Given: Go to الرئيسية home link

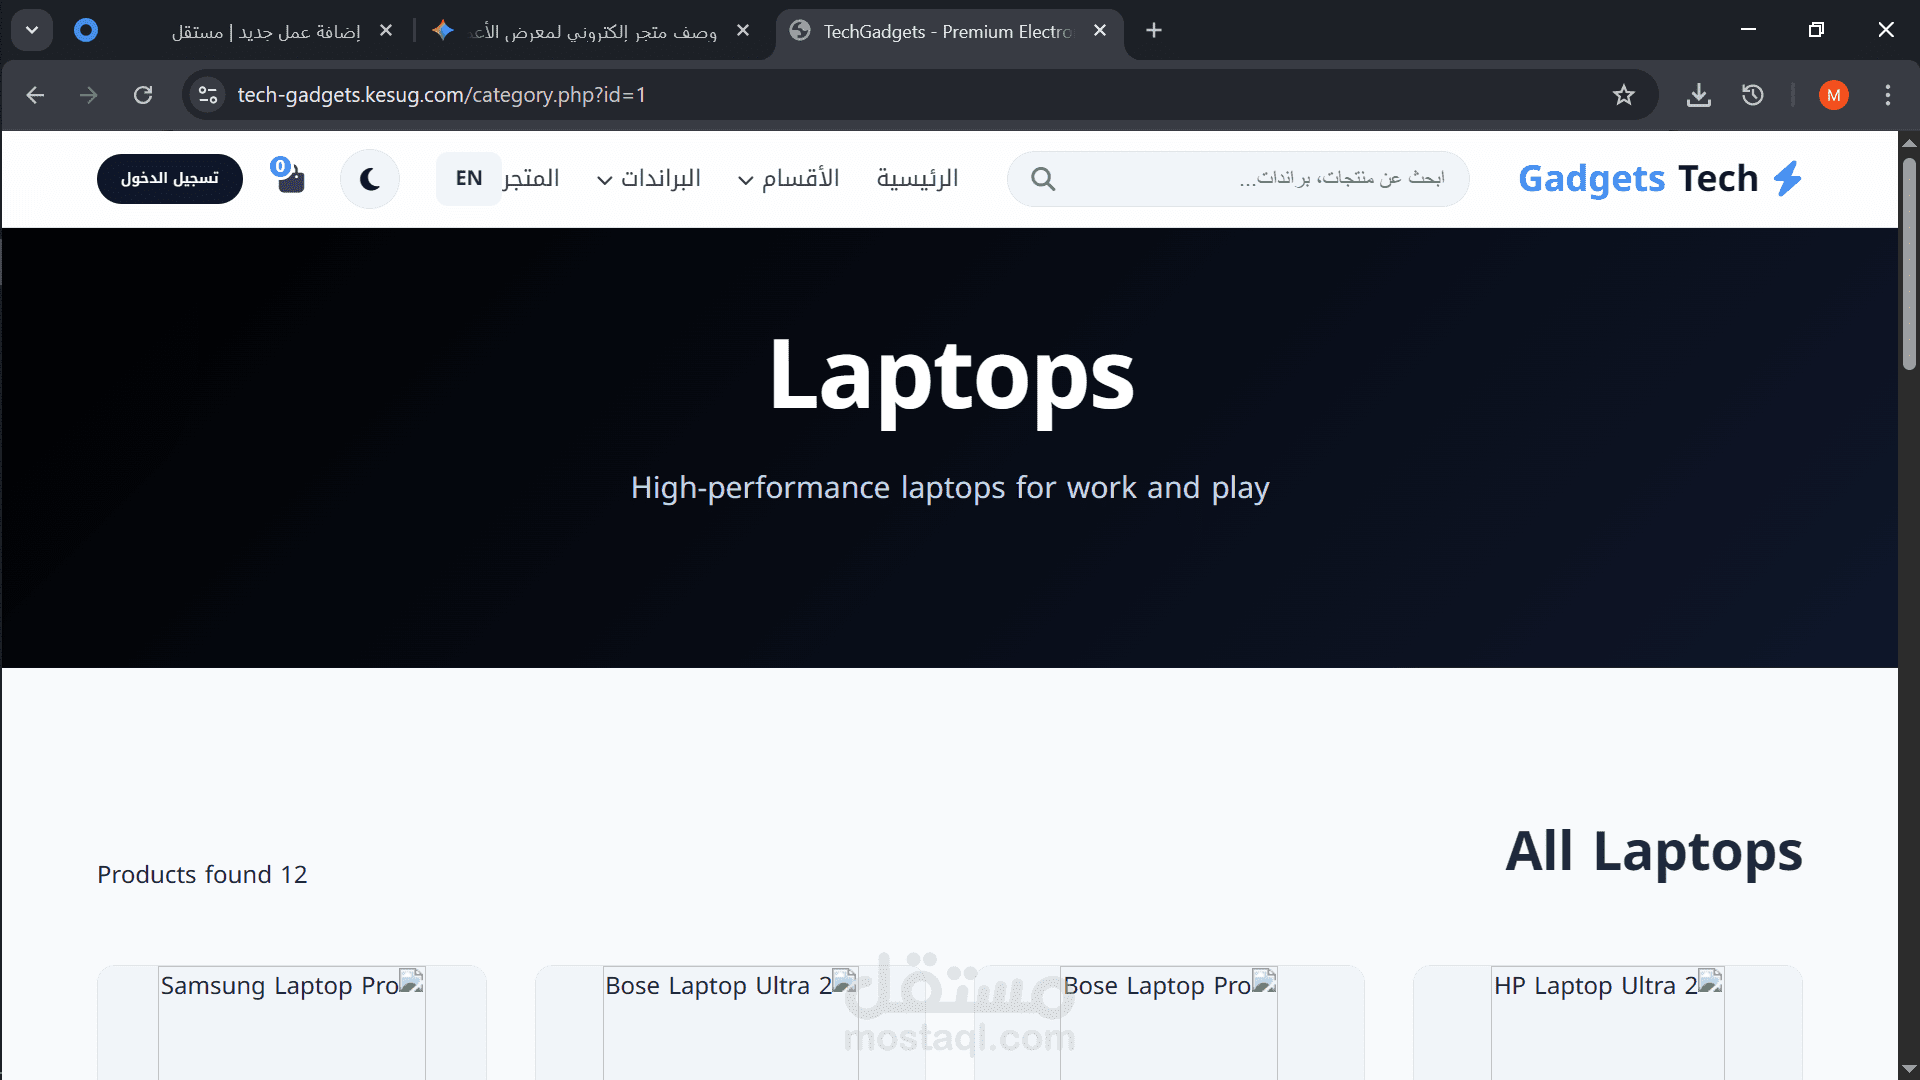Looking at the screenshot, I should (x=917, y=179).
